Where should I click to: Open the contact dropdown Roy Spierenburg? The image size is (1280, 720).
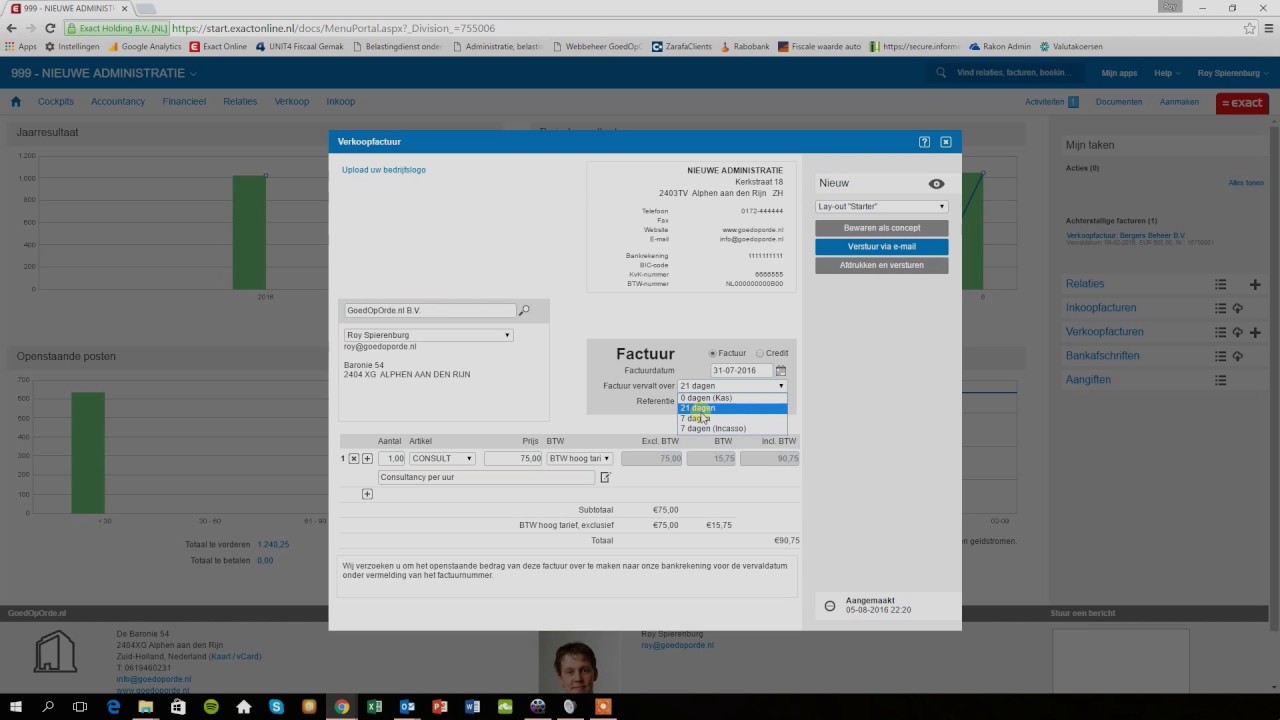tap(428, 336)
